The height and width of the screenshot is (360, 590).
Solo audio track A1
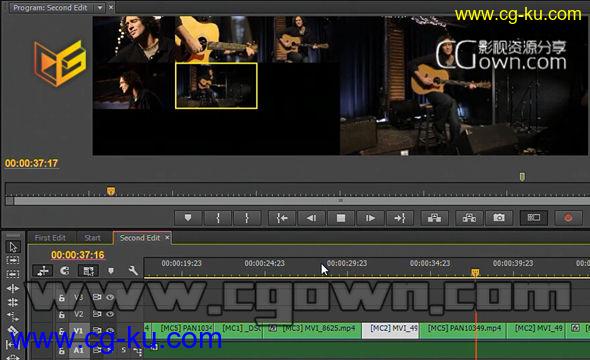[123, 350]
